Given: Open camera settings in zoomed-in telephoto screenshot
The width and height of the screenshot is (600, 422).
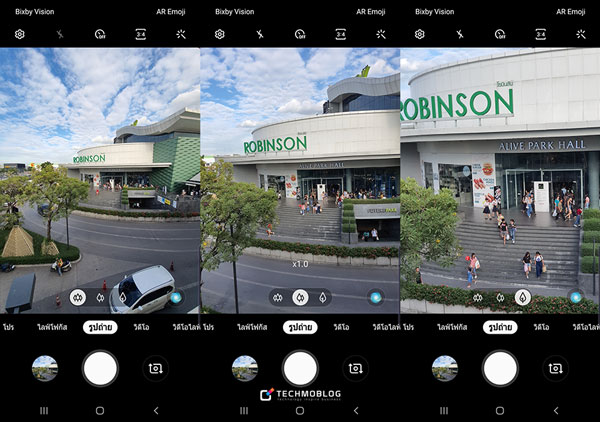Looking at the screenshot, I should pyautogui.click(x=420, y=34).
